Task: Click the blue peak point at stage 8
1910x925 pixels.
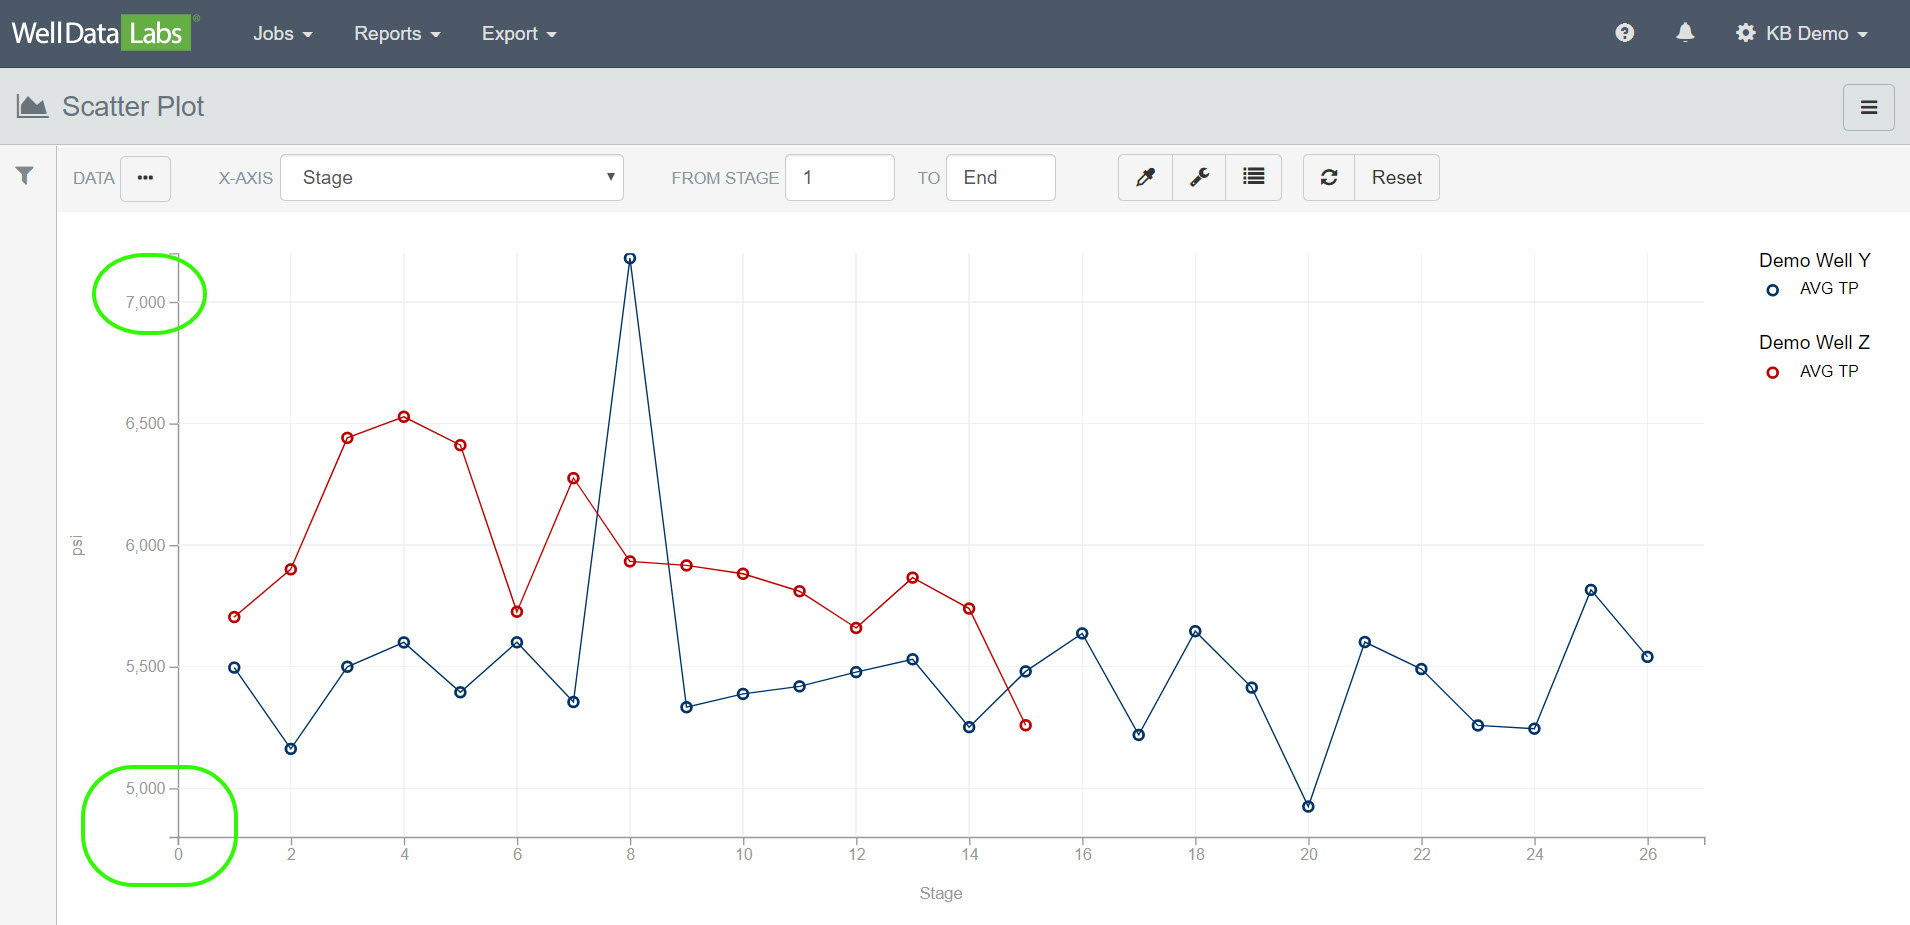Action: point(630,259)
